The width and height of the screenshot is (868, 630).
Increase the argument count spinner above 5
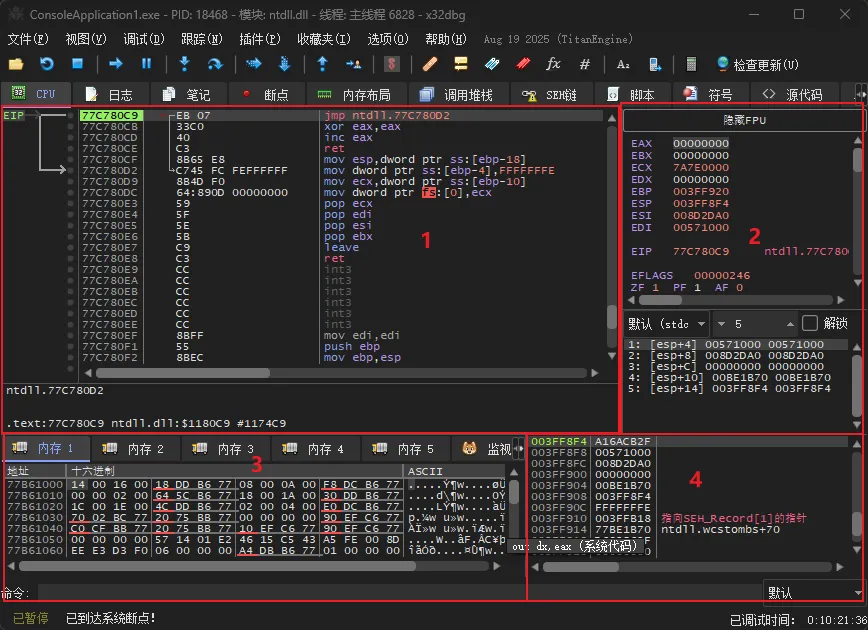(x=790, y=323)
